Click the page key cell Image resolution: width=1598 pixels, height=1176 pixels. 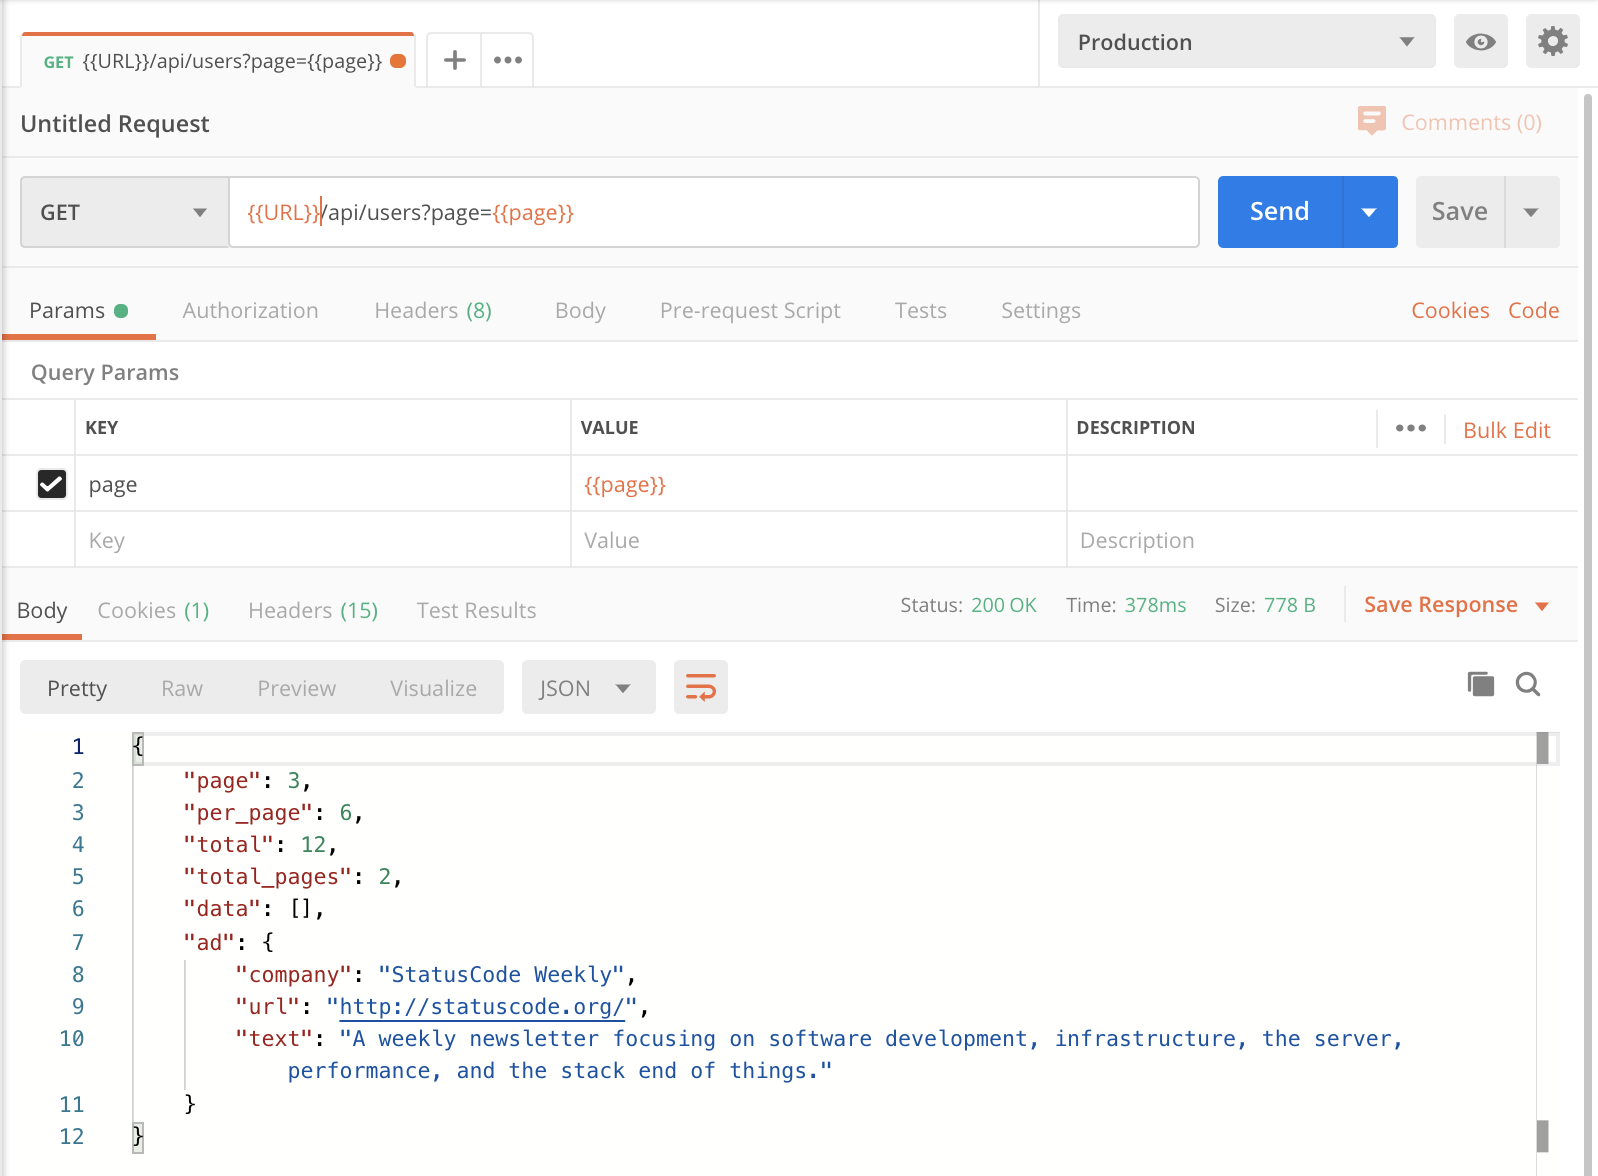coord(322,484)
